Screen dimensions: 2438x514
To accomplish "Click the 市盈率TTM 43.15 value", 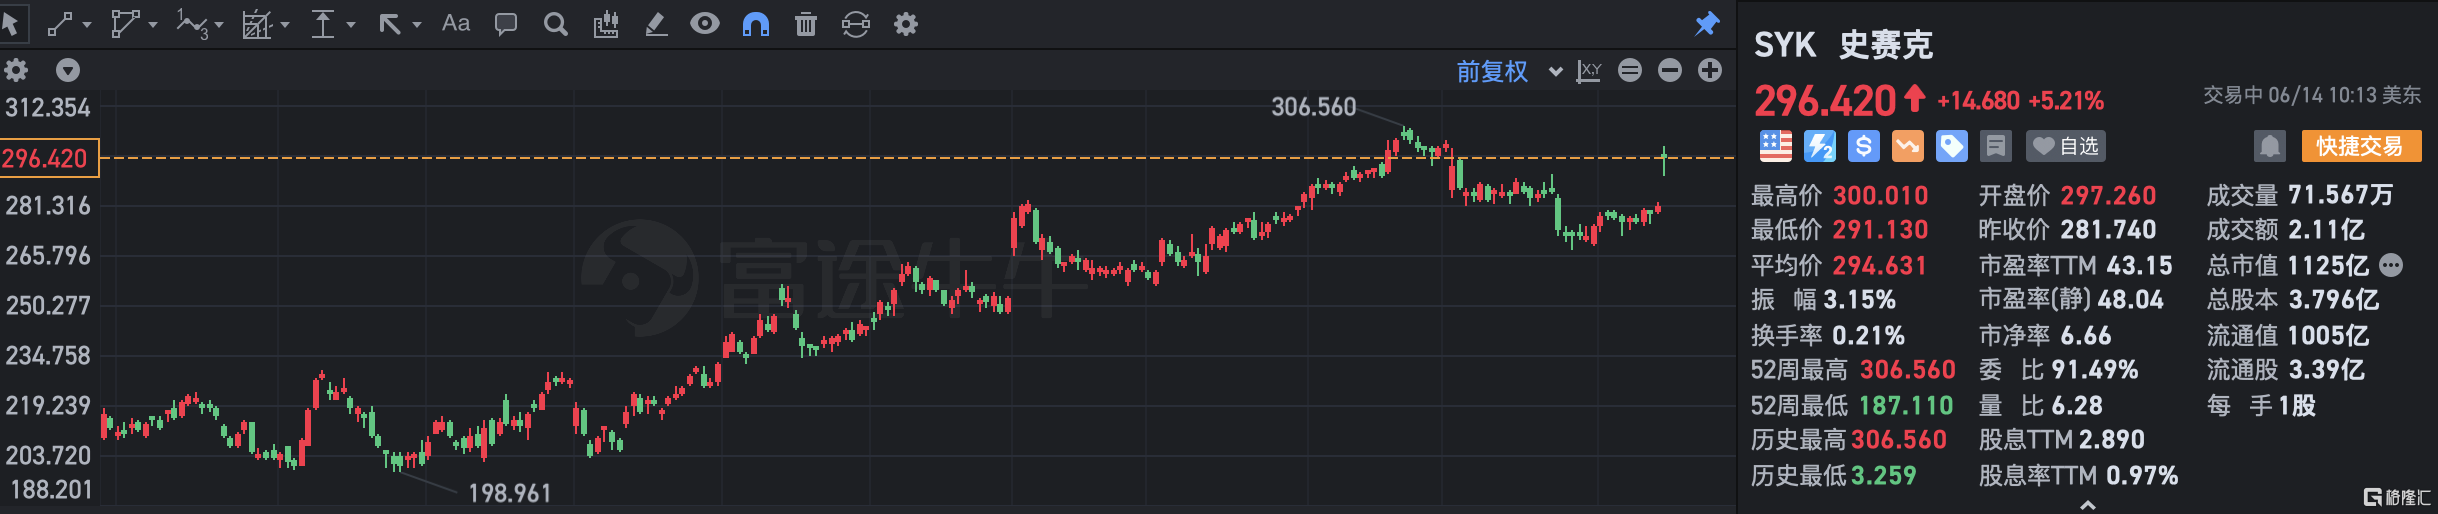I will coord(2140,265).
